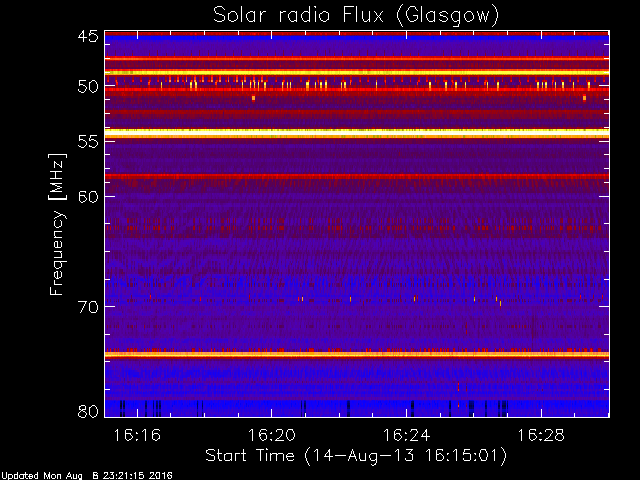The image size is (640, 480).
Task: Click the Updated timestamp text at bottom
Action: click(x=87, y=476)
